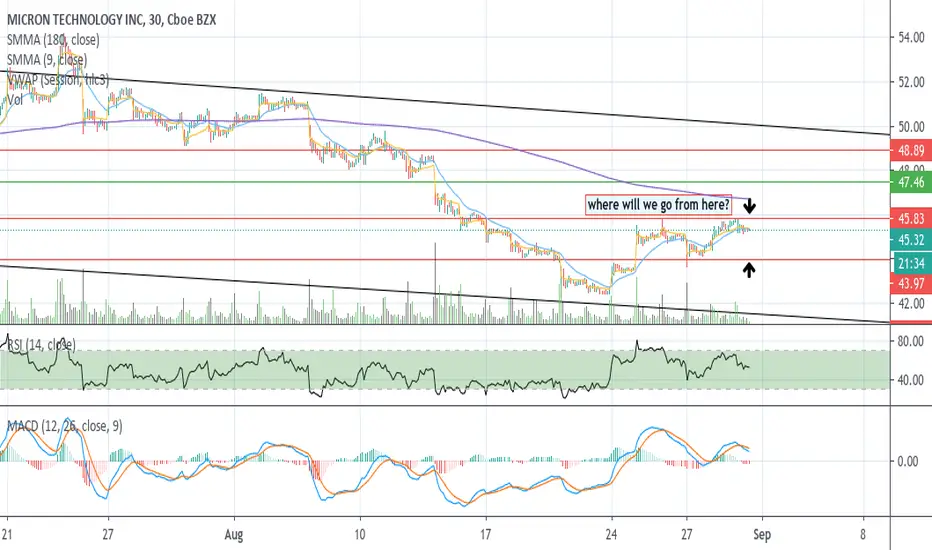Click the Vol indicator label
932x550 pixels.
click(x=15, y=99)
